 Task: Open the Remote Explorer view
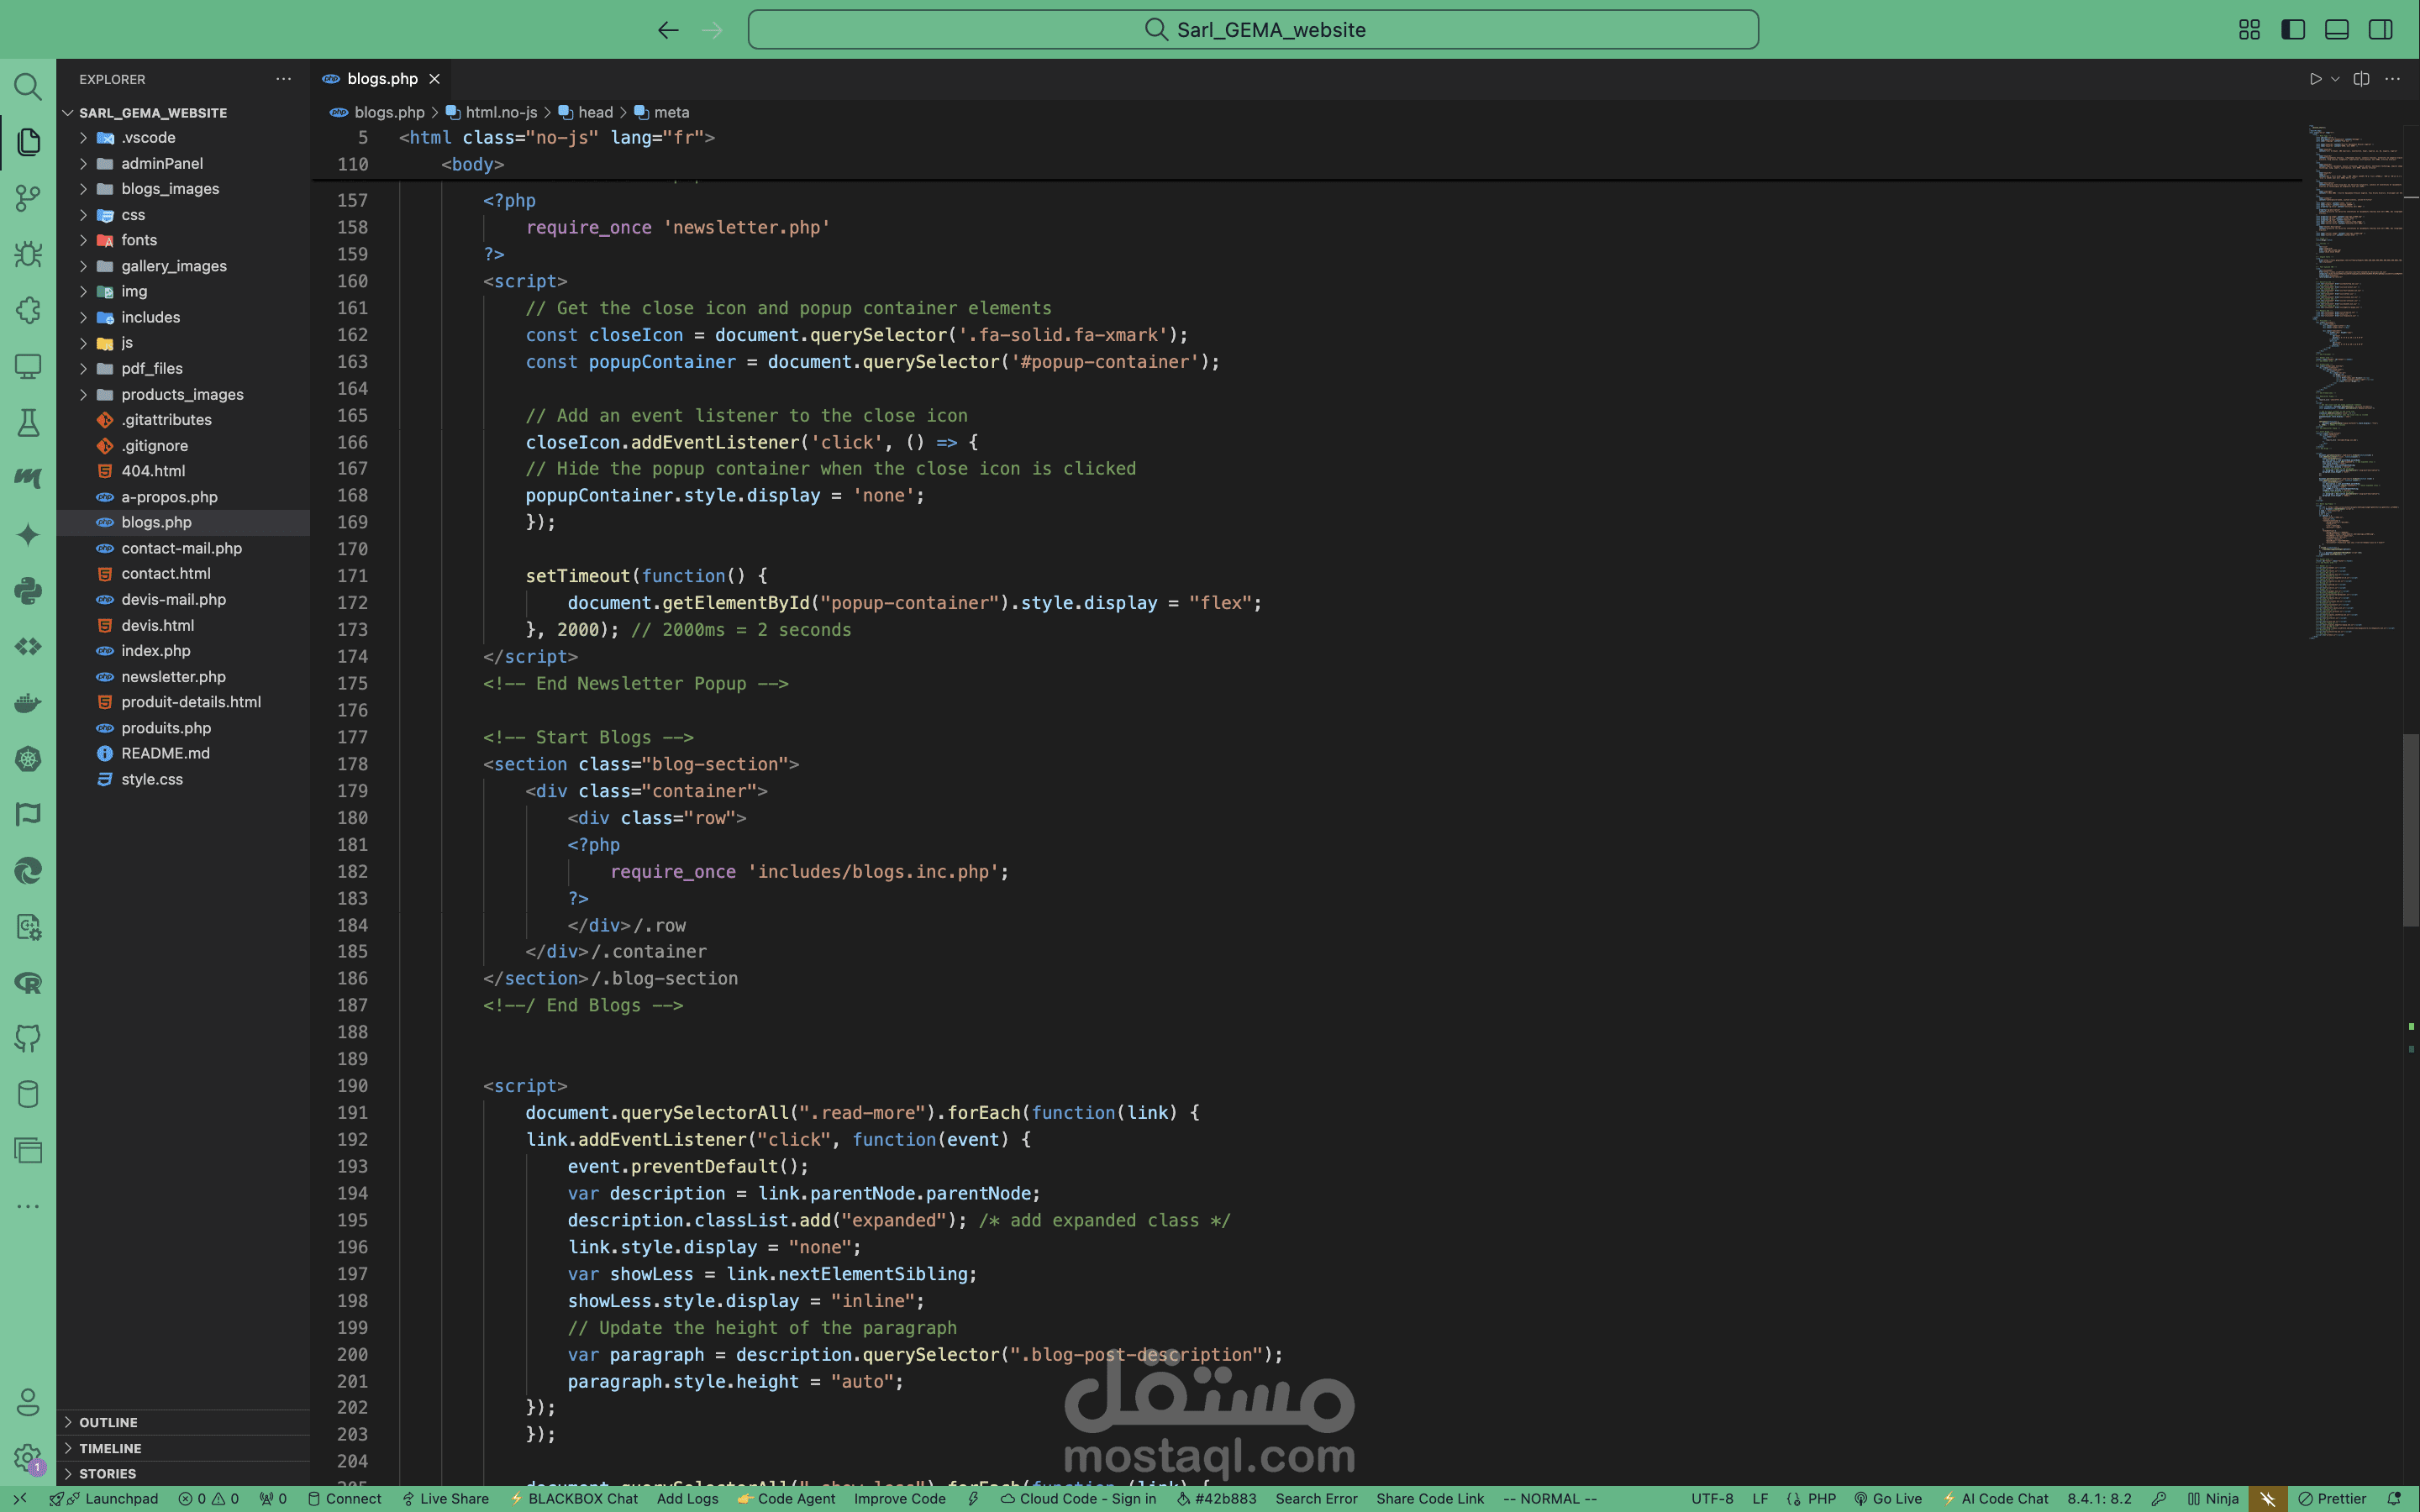click(x=28, y=366)
